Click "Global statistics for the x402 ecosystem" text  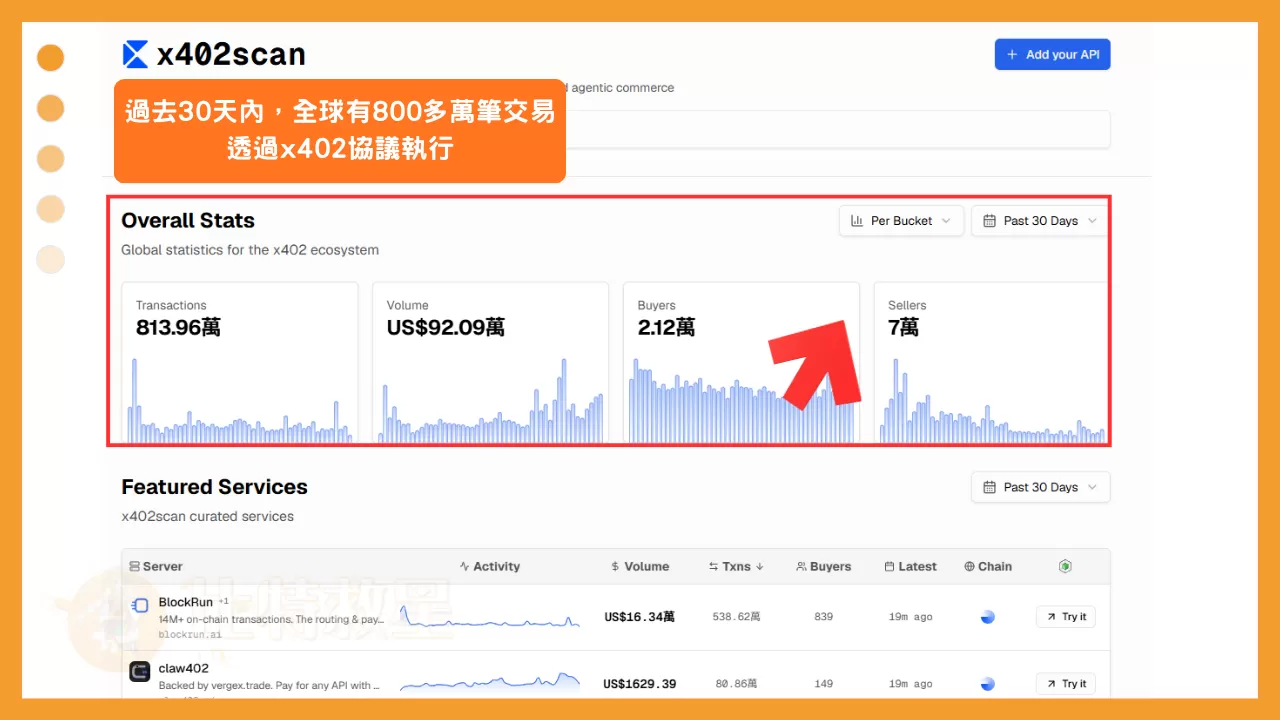(x=250, y=250)
